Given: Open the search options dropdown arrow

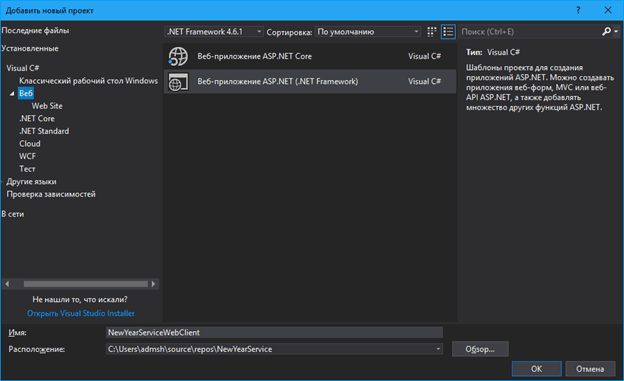Looking at the screenshot, I should [x=616, y=31].
